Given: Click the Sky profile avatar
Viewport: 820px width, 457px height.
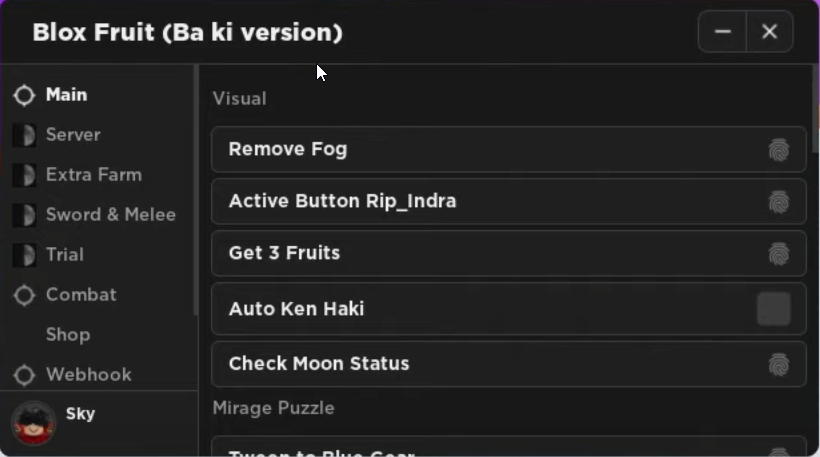Looking at the screenshot, I should pos(33,423).
